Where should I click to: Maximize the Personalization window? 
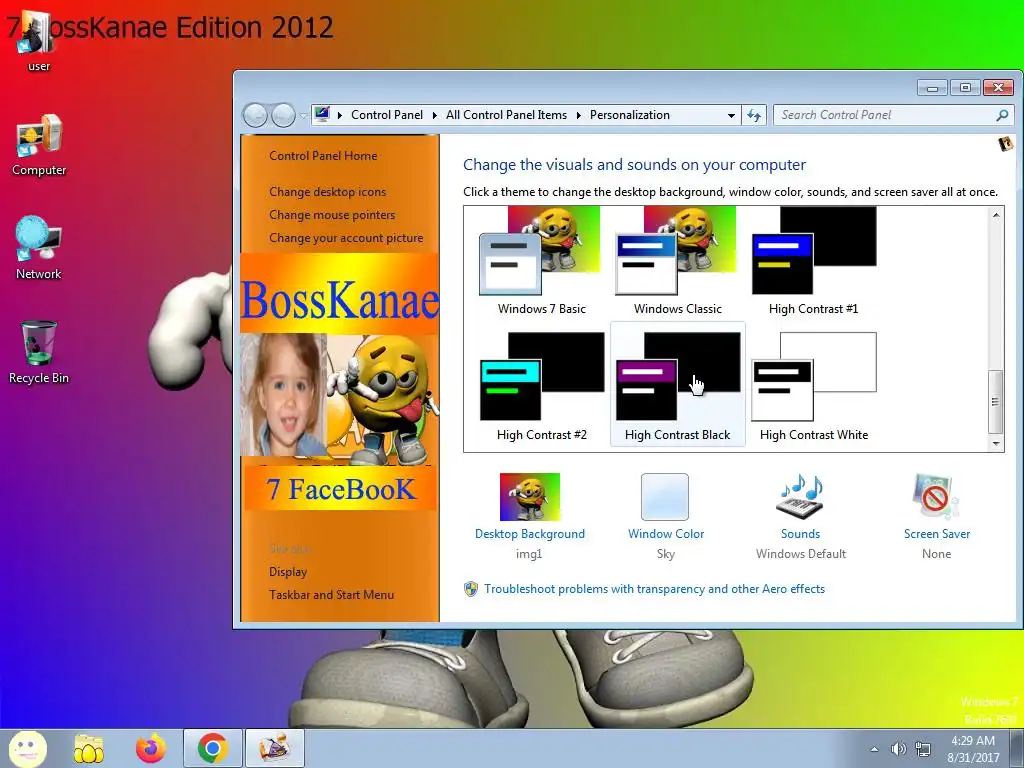tap(966, 88)
